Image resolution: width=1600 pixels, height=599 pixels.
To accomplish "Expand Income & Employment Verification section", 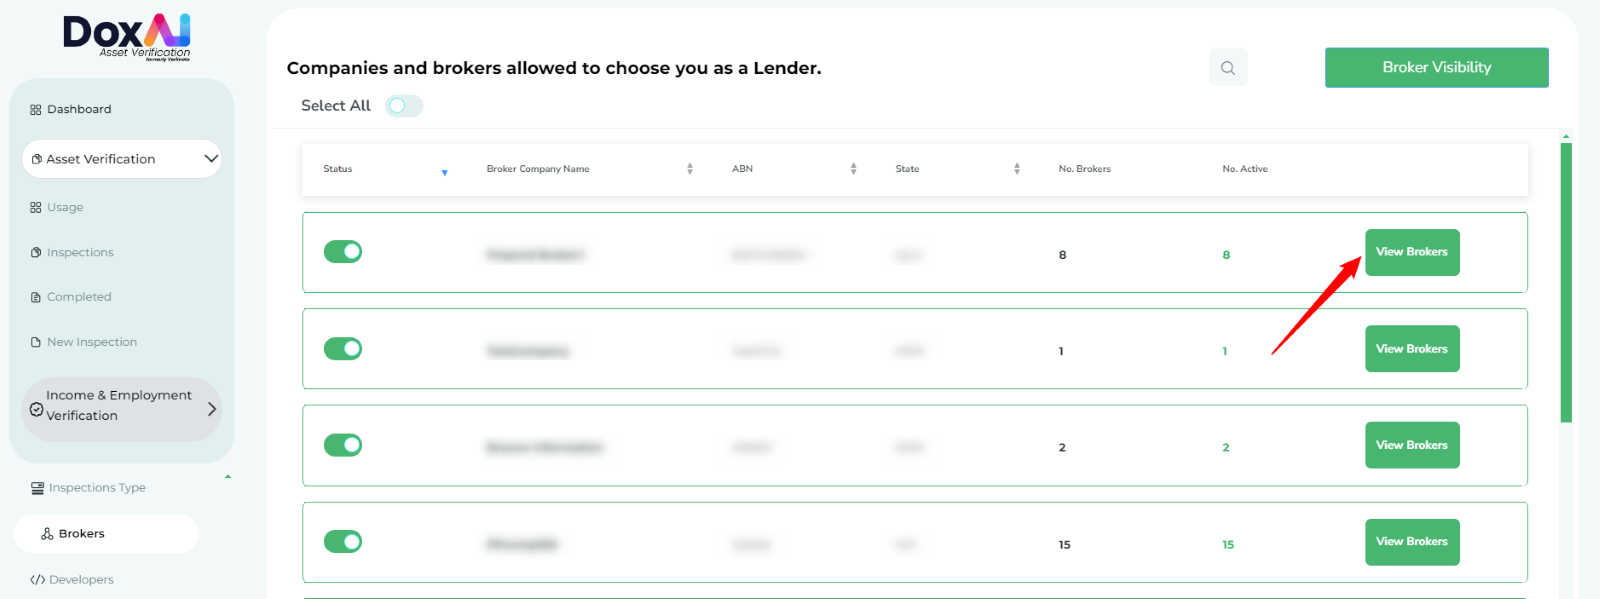I will coord(211,409).
